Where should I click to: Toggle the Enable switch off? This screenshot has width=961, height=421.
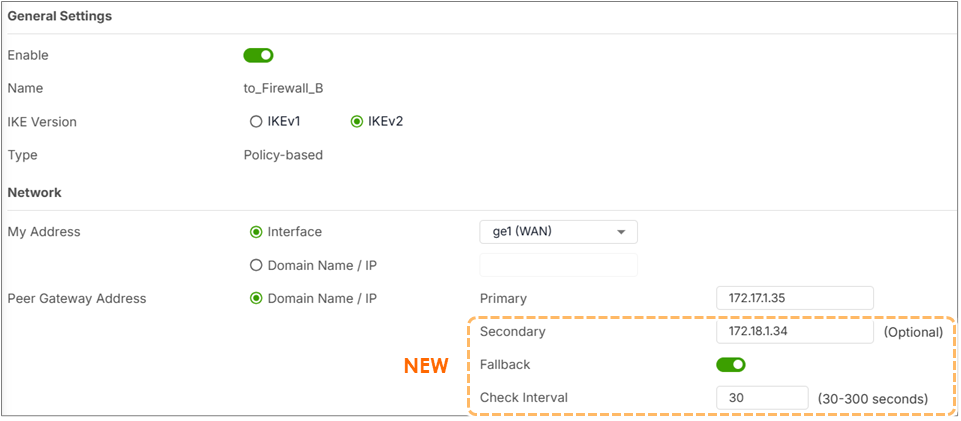[258, 55]
